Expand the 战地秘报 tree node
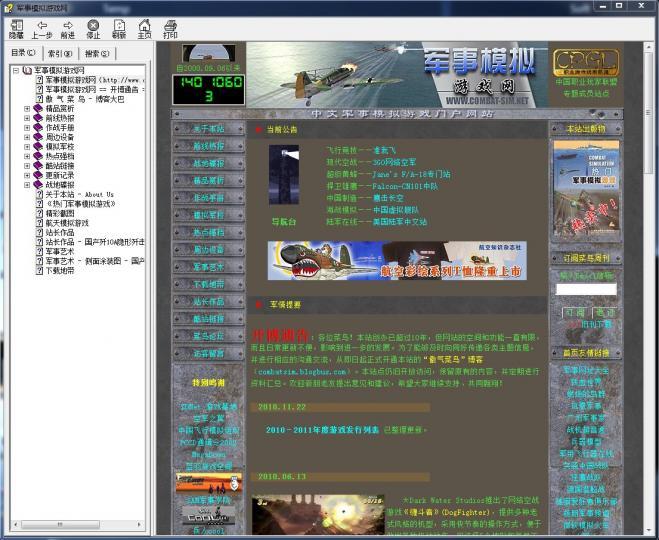This screenshot has width=659, height=540. pos(27,185)
